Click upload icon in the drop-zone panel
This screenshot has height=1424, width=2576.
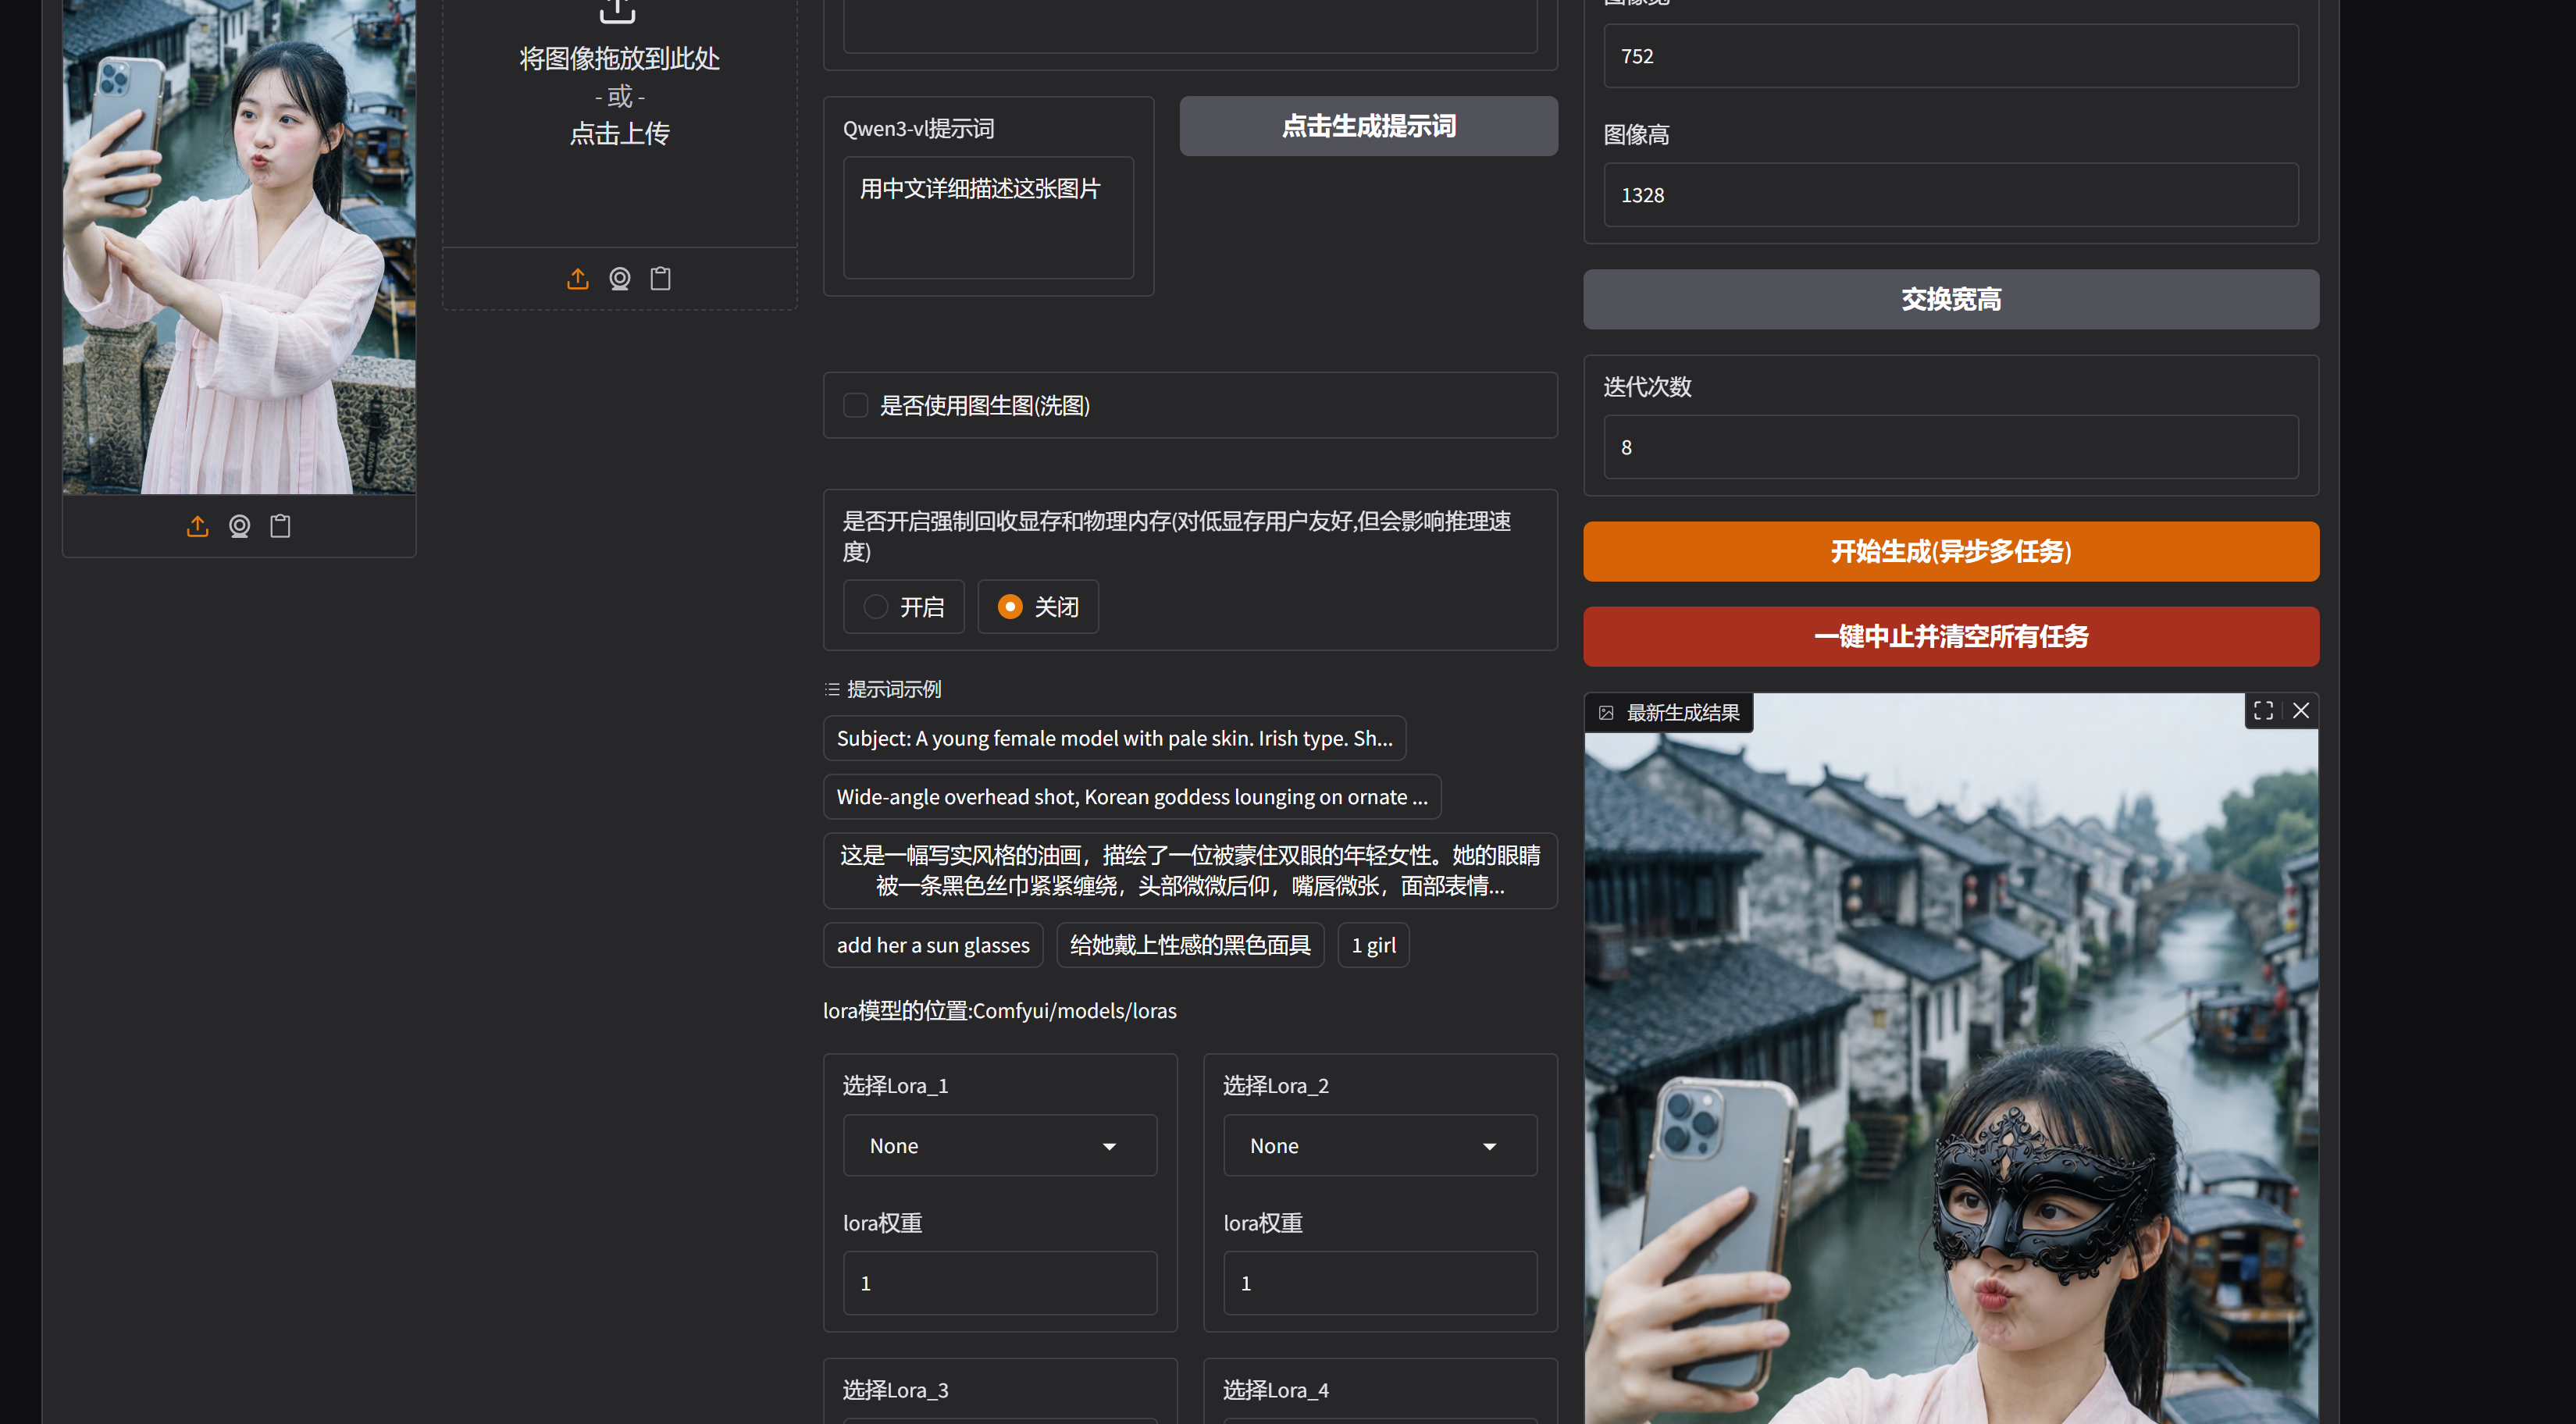tap(578, 279)
